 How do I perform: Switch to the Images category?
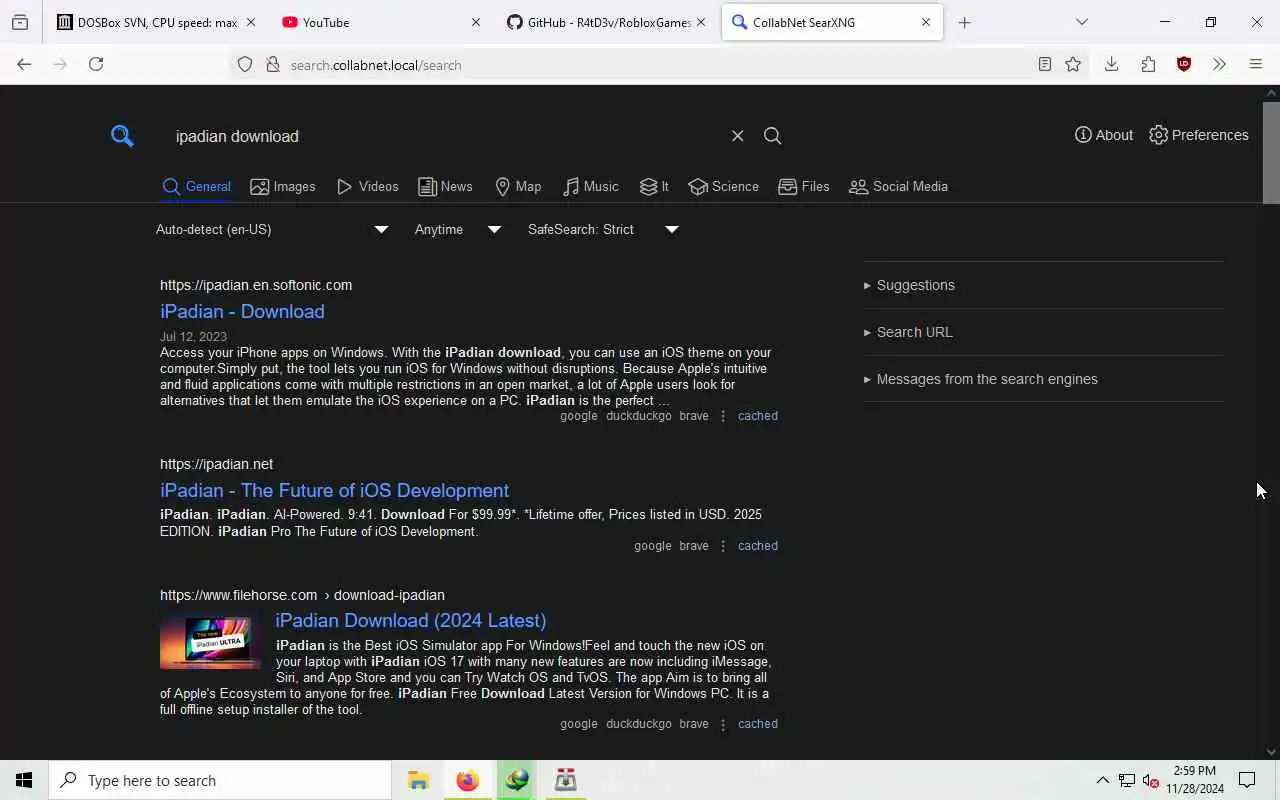click(x=283, y=186)
